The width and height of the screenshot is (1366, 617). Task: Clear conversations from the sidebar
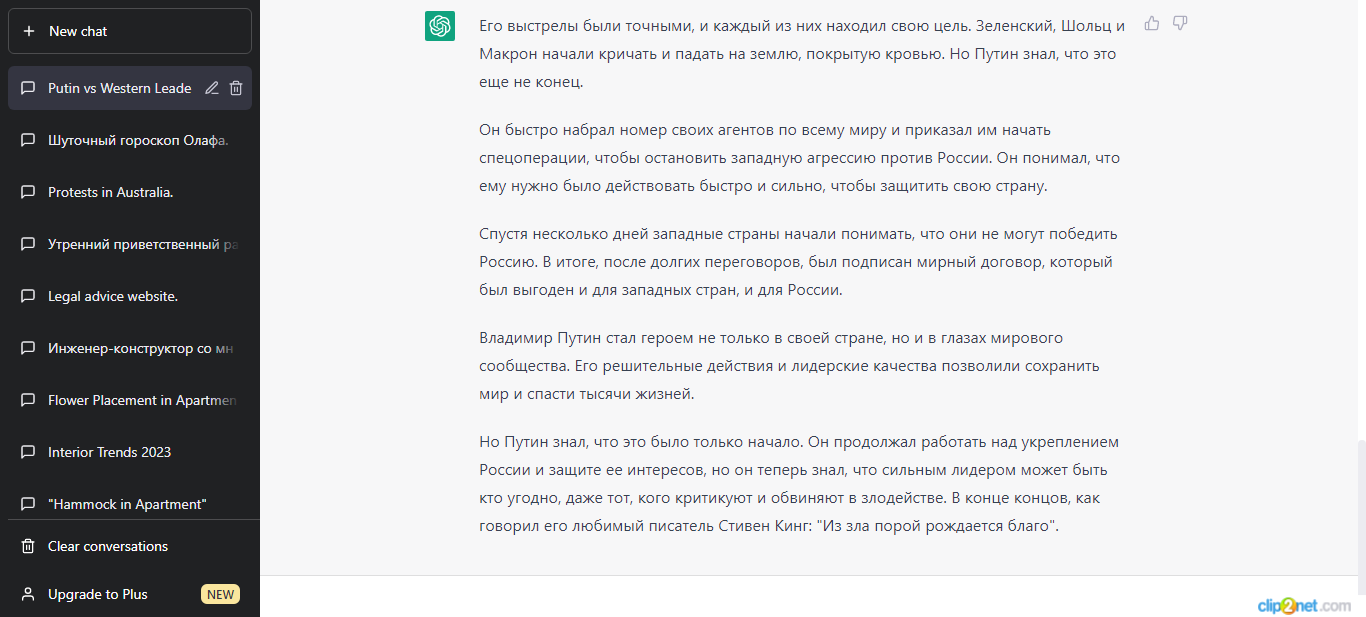pyautogui.click(x=108, y=546)
